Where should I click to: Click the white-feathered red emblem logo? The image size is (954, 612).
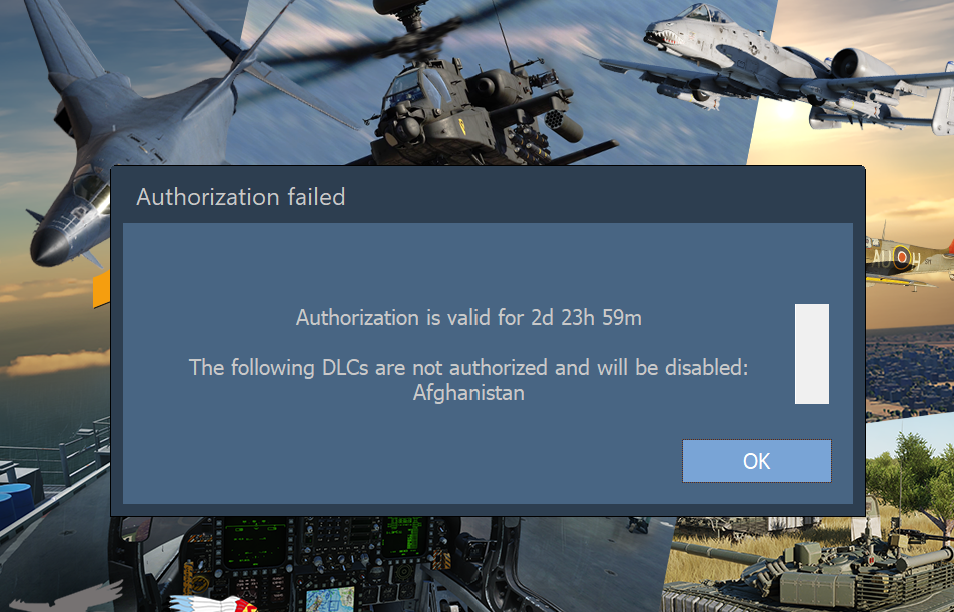click(x=213, y=603)
